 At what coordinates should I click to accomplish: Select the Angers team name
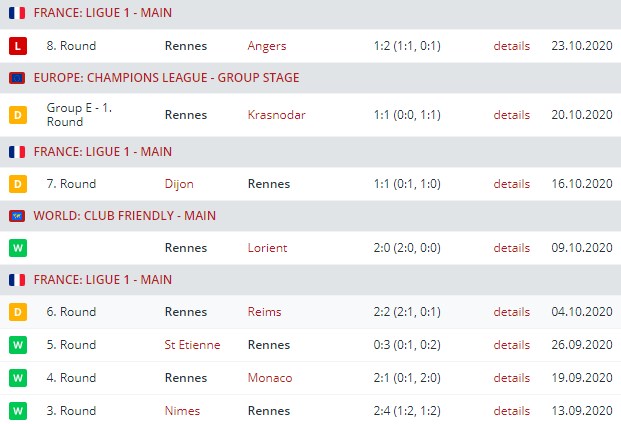click(267, 46)
